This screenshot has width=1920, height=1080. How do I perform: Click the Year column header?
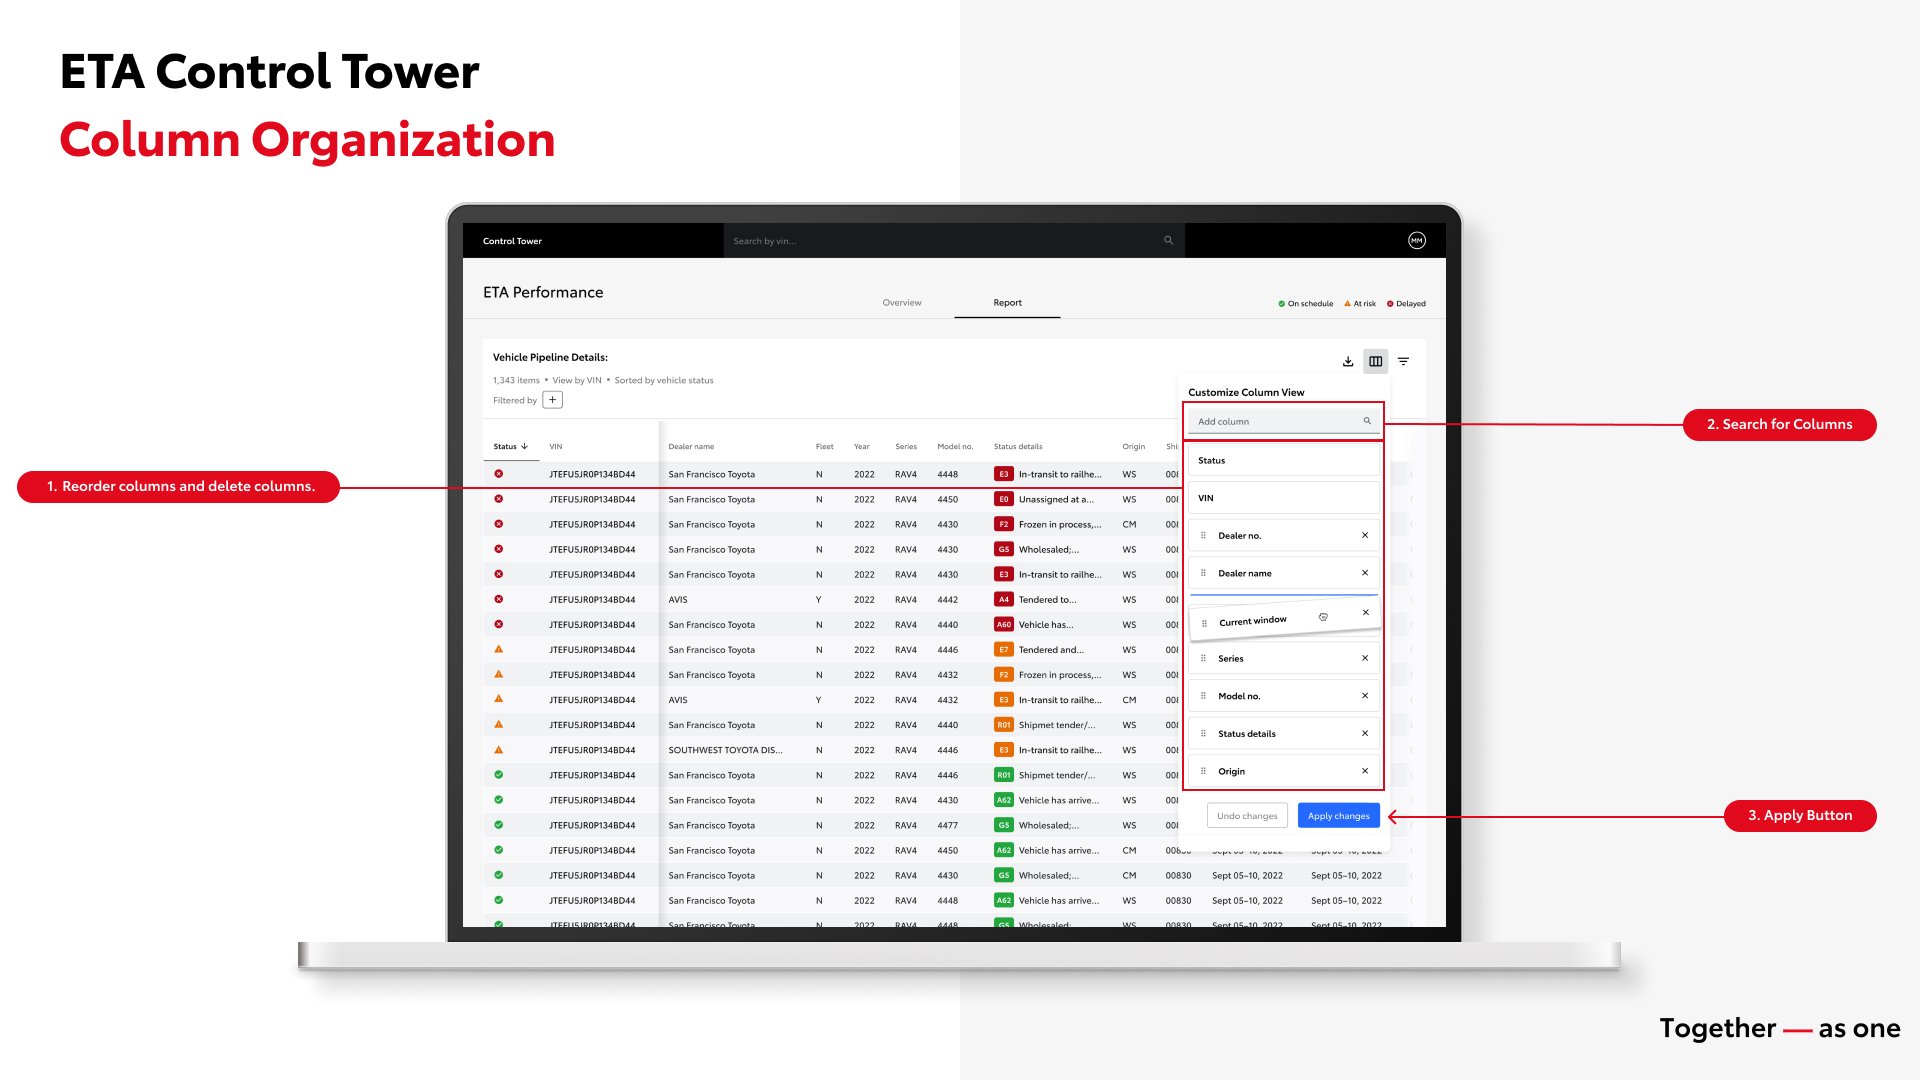click(862, 447)
